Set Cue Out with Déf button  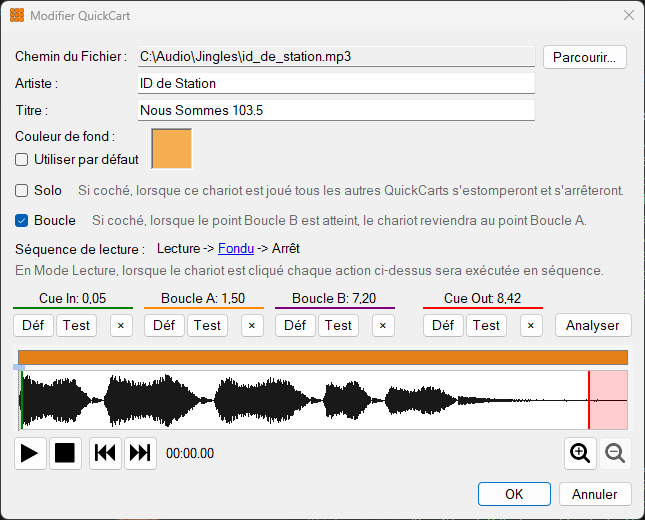443,325
